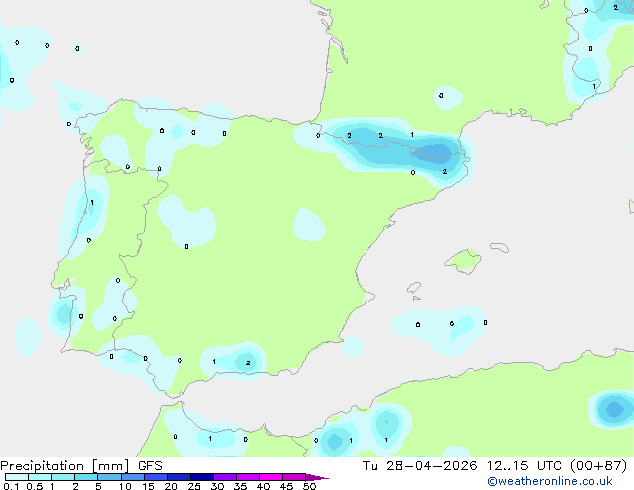
Task: Click the 15 legend scale label
Action: coord(148,486)
